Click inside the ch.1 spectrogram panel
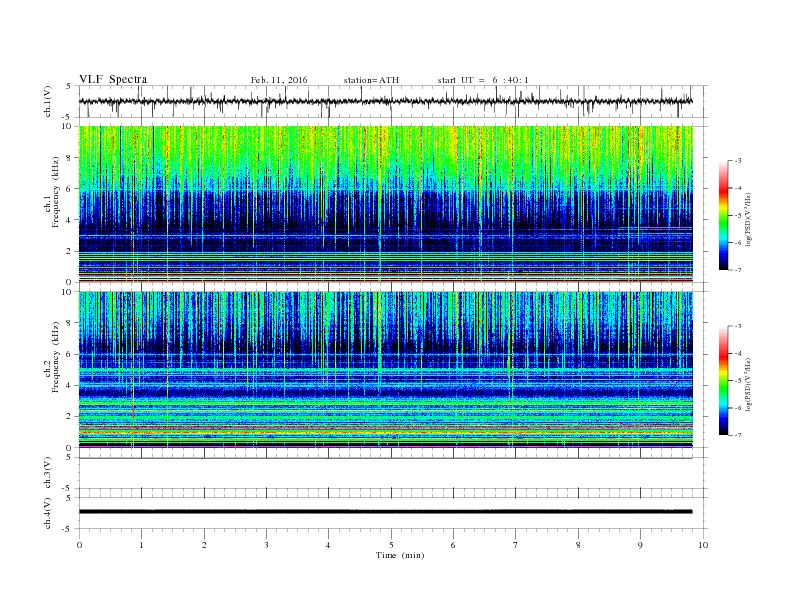The height and width of the screenshot is (612, 792). (x=386, y=204)
